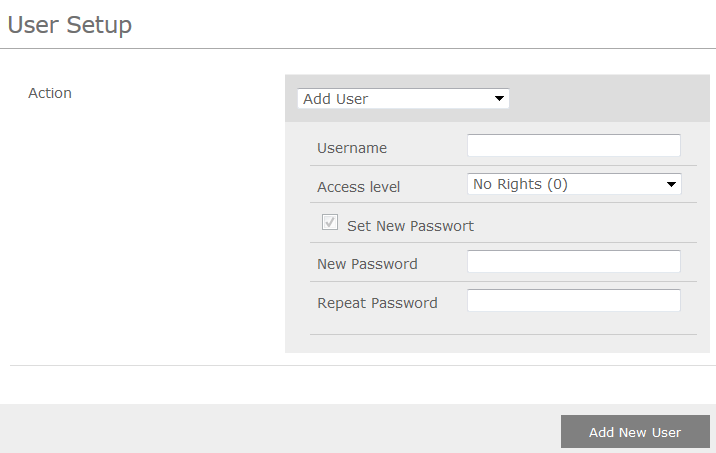Viewport: 716px width, 453px height.
Task: Click the New Password label
Action: tap(367, 265)
